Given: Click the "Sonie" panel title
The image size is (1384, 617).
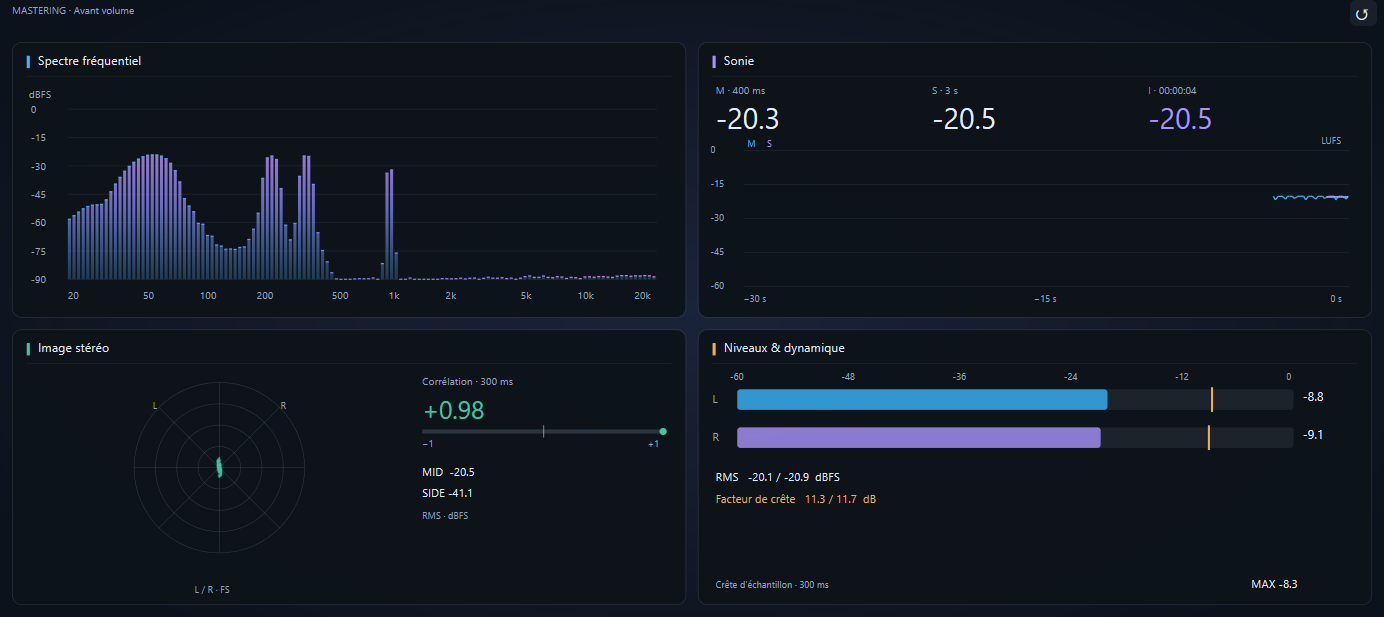Looking at the screenshot, I should click(739, 61).
